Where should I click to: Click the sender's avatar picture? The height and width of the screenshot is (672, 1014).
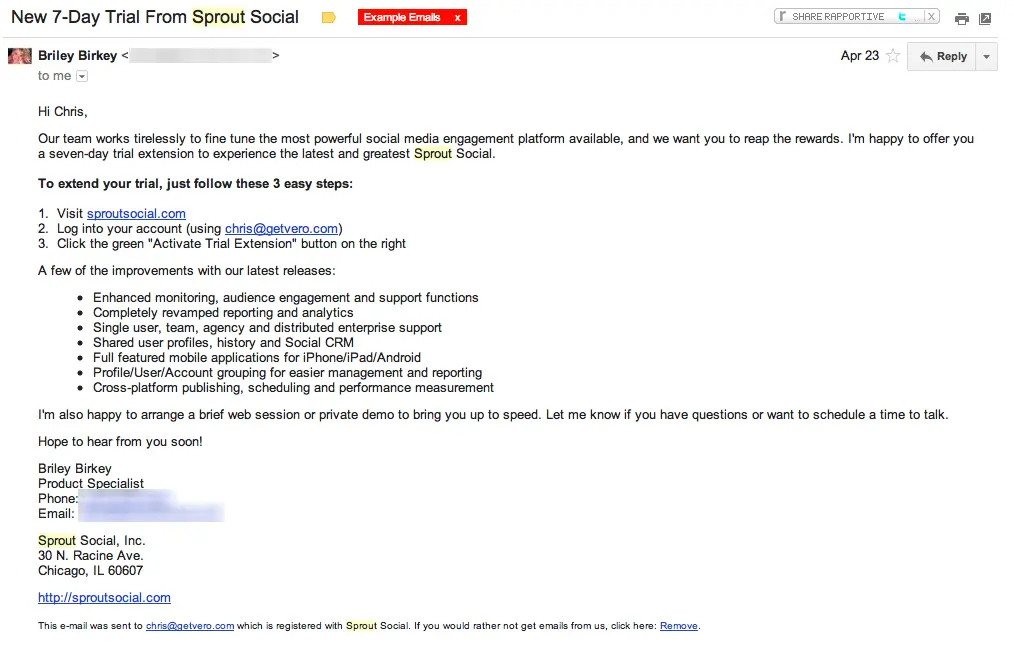(x=19, y=56)
